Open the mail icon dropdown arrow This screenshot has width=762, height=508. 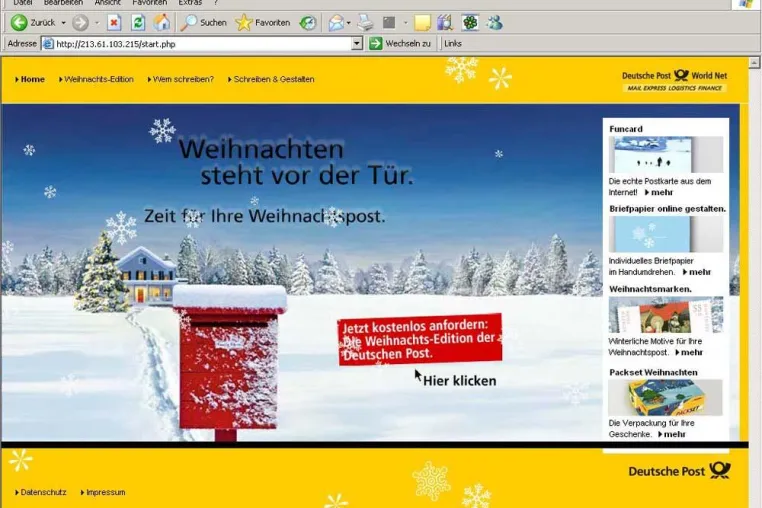click(348, 23)
